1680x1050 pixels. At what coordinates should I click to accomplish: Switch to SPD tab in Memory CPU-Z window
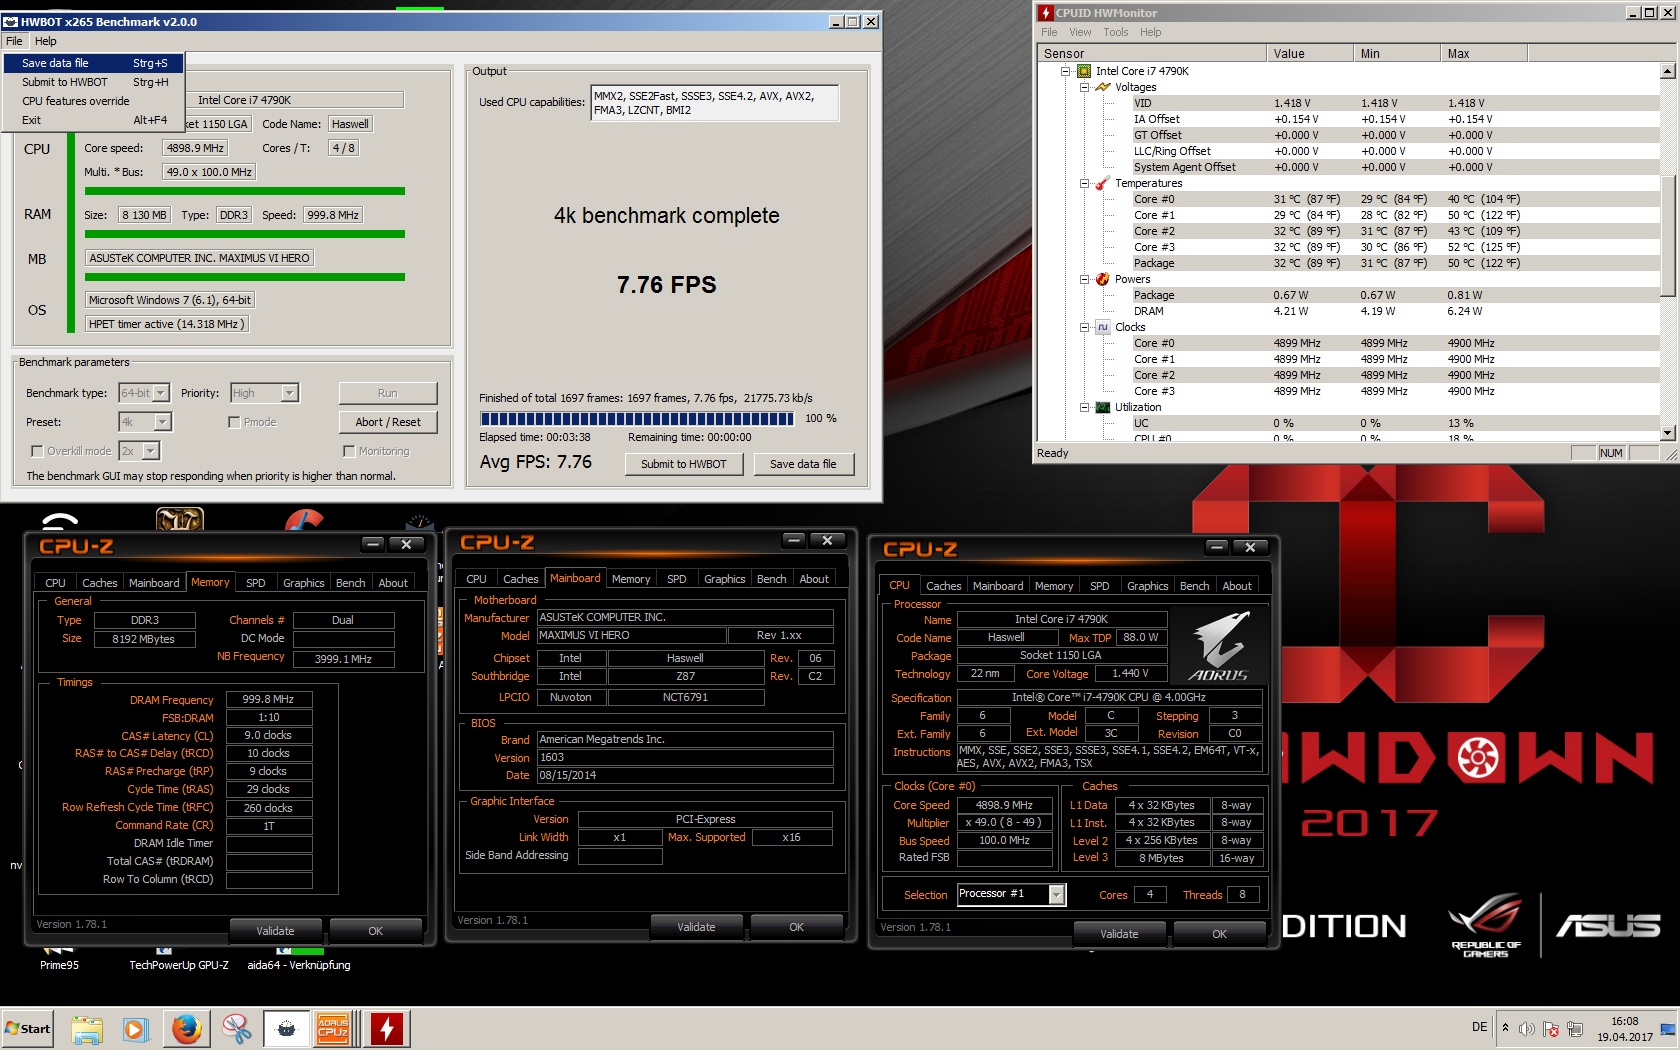(x=256, y=583)
